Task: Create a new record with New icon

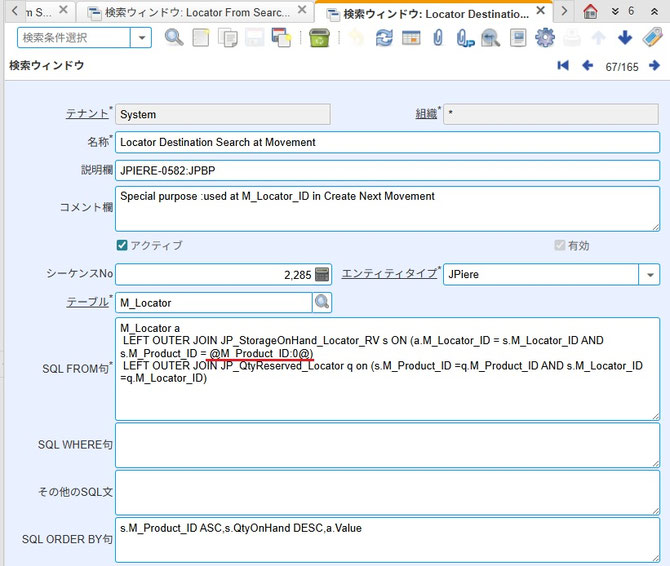Action: point(201,38)
